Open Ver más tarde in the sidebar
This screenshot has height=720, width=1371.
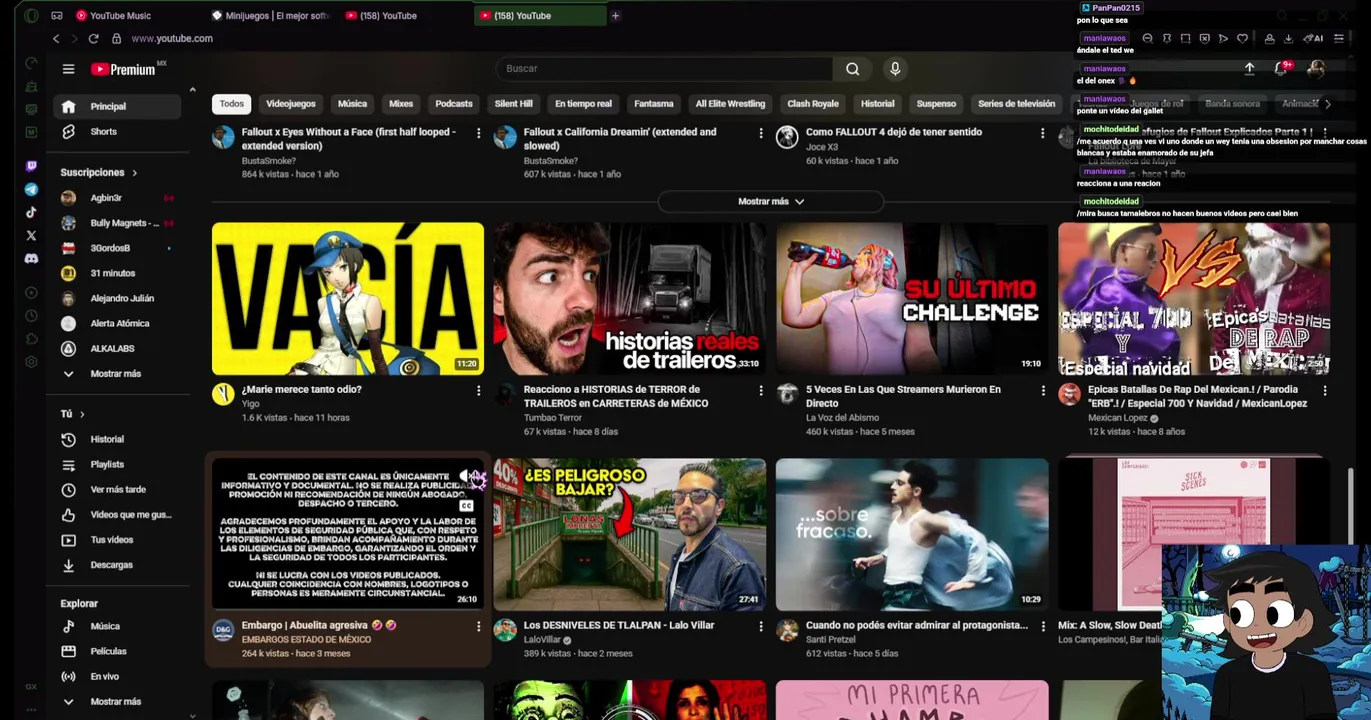coord(118,489)
